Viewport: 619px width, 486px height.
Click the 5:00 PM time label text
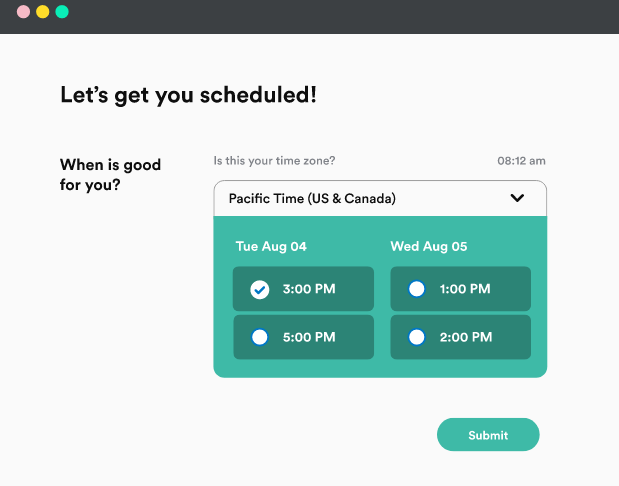click(x=309, y=337)
